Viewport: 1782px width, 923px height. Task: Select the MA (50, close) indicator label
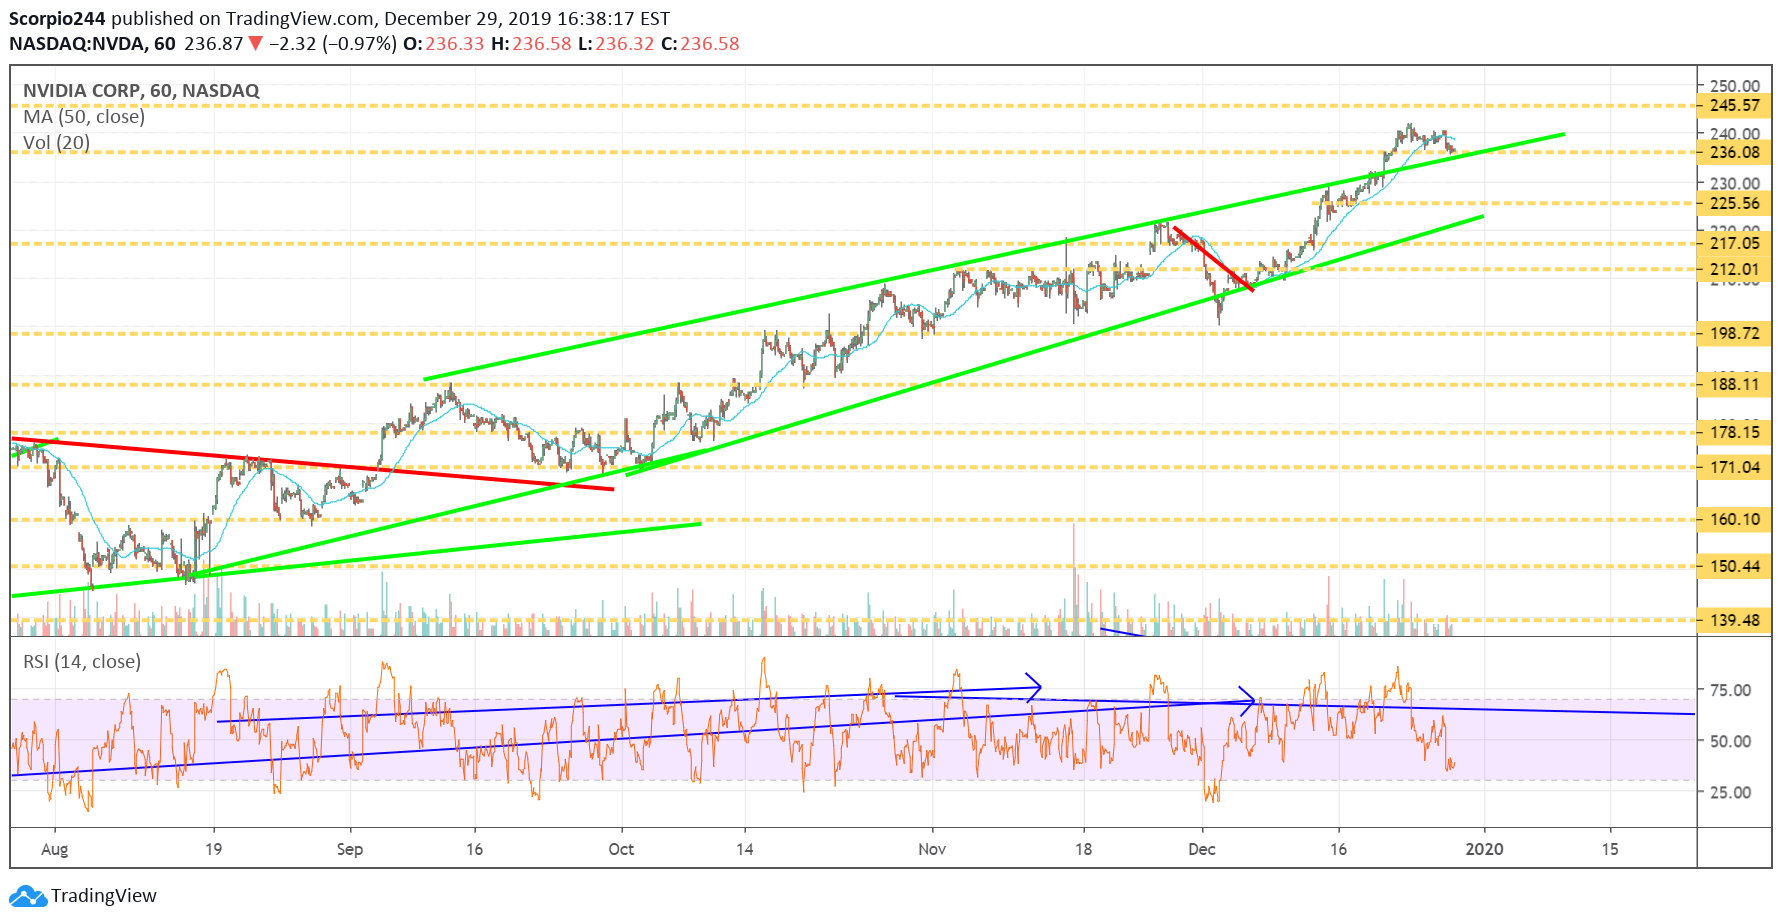(84, 117)
